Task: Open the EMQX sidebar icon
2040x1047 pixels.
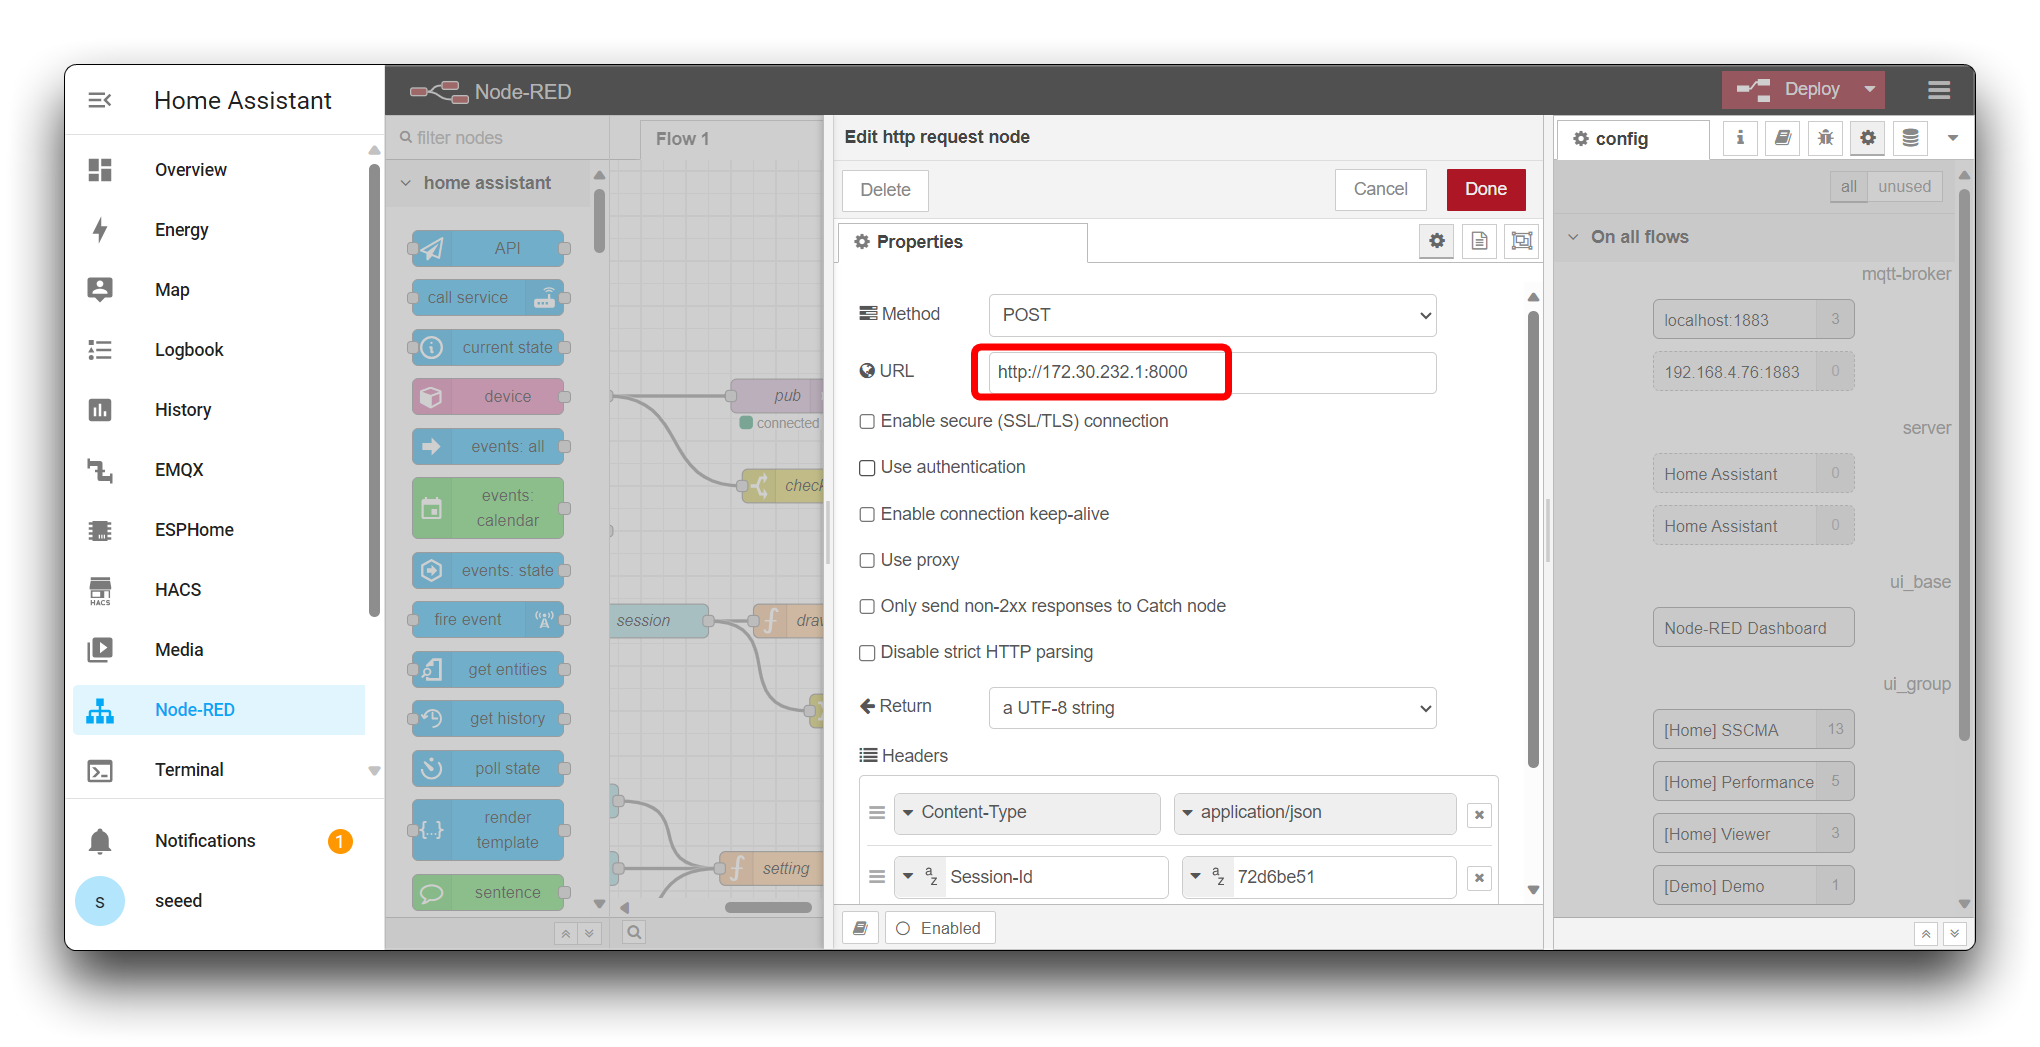Action: click(x=100, y=470)
